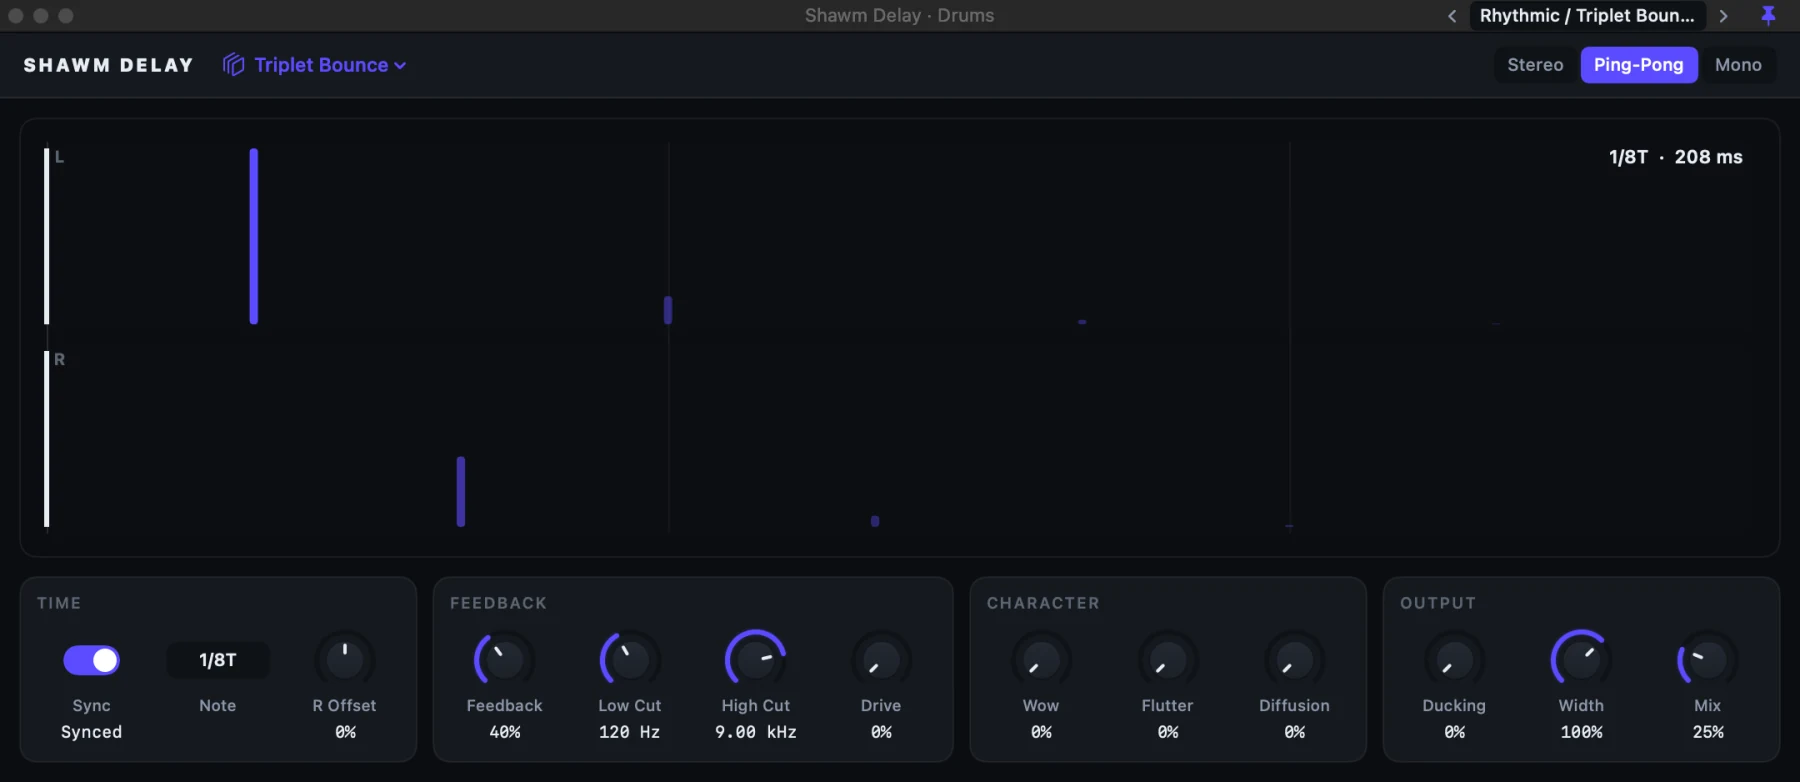Click the L channel input level meter

[46, 236]
